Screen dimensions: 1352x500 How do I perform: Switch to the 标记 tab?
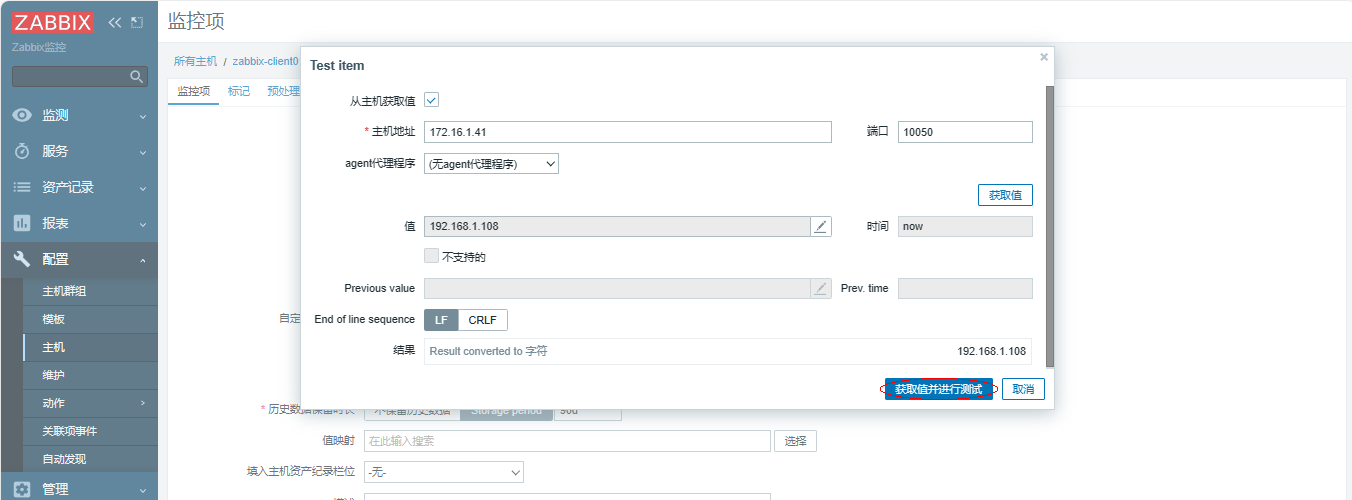[239, 91]
